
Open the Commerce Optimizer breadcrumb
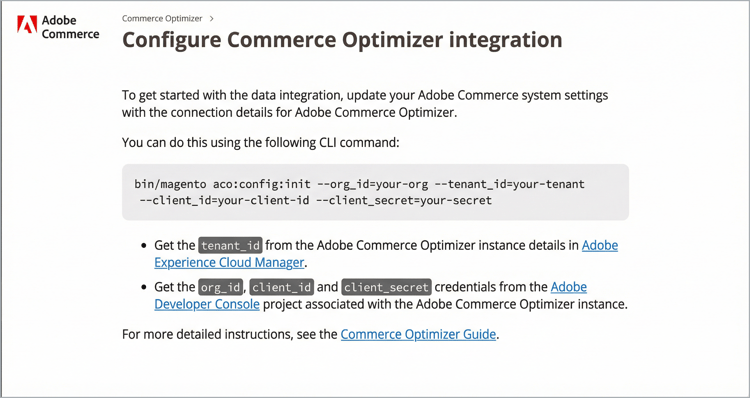(x=162, y=19)
